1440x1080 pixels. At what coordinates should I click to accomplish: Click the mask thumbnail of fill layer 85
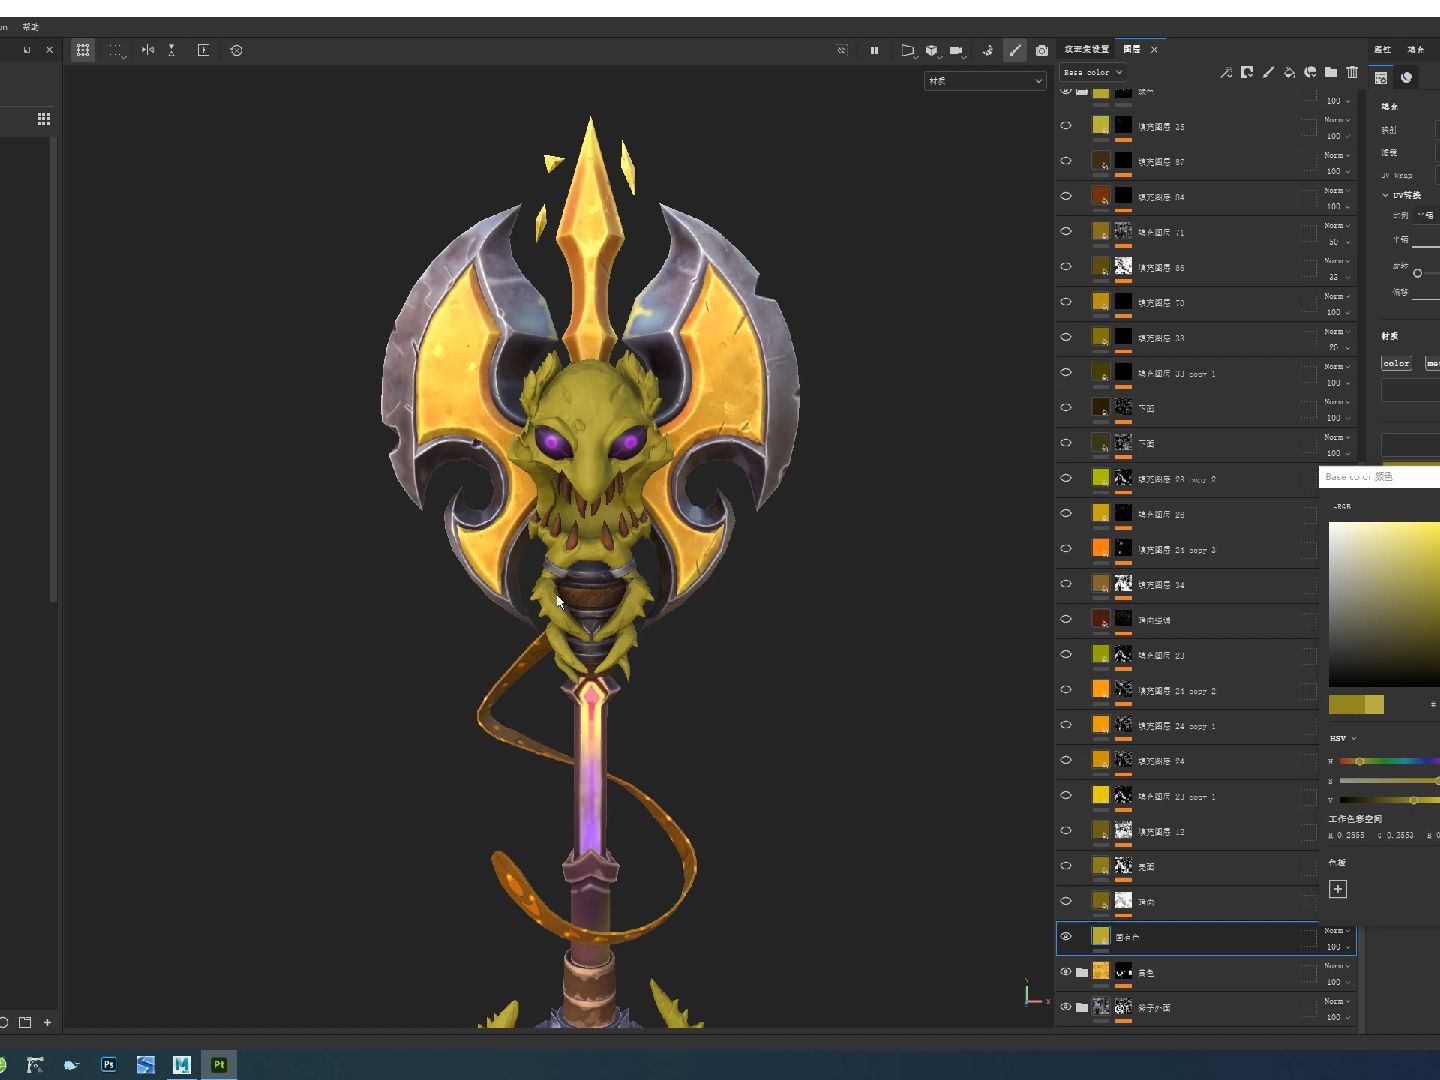1123,266
